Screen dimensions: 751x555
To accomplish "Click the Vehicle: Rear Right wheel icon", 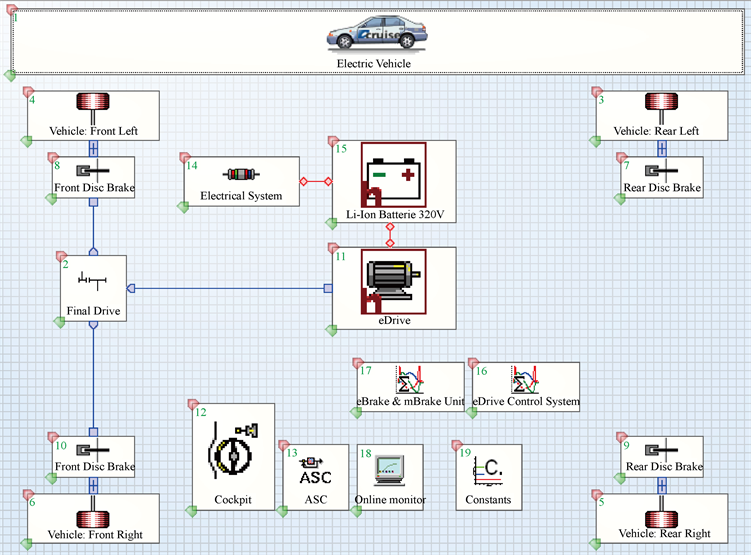I will pyautogui.click(x=661, y=518).
